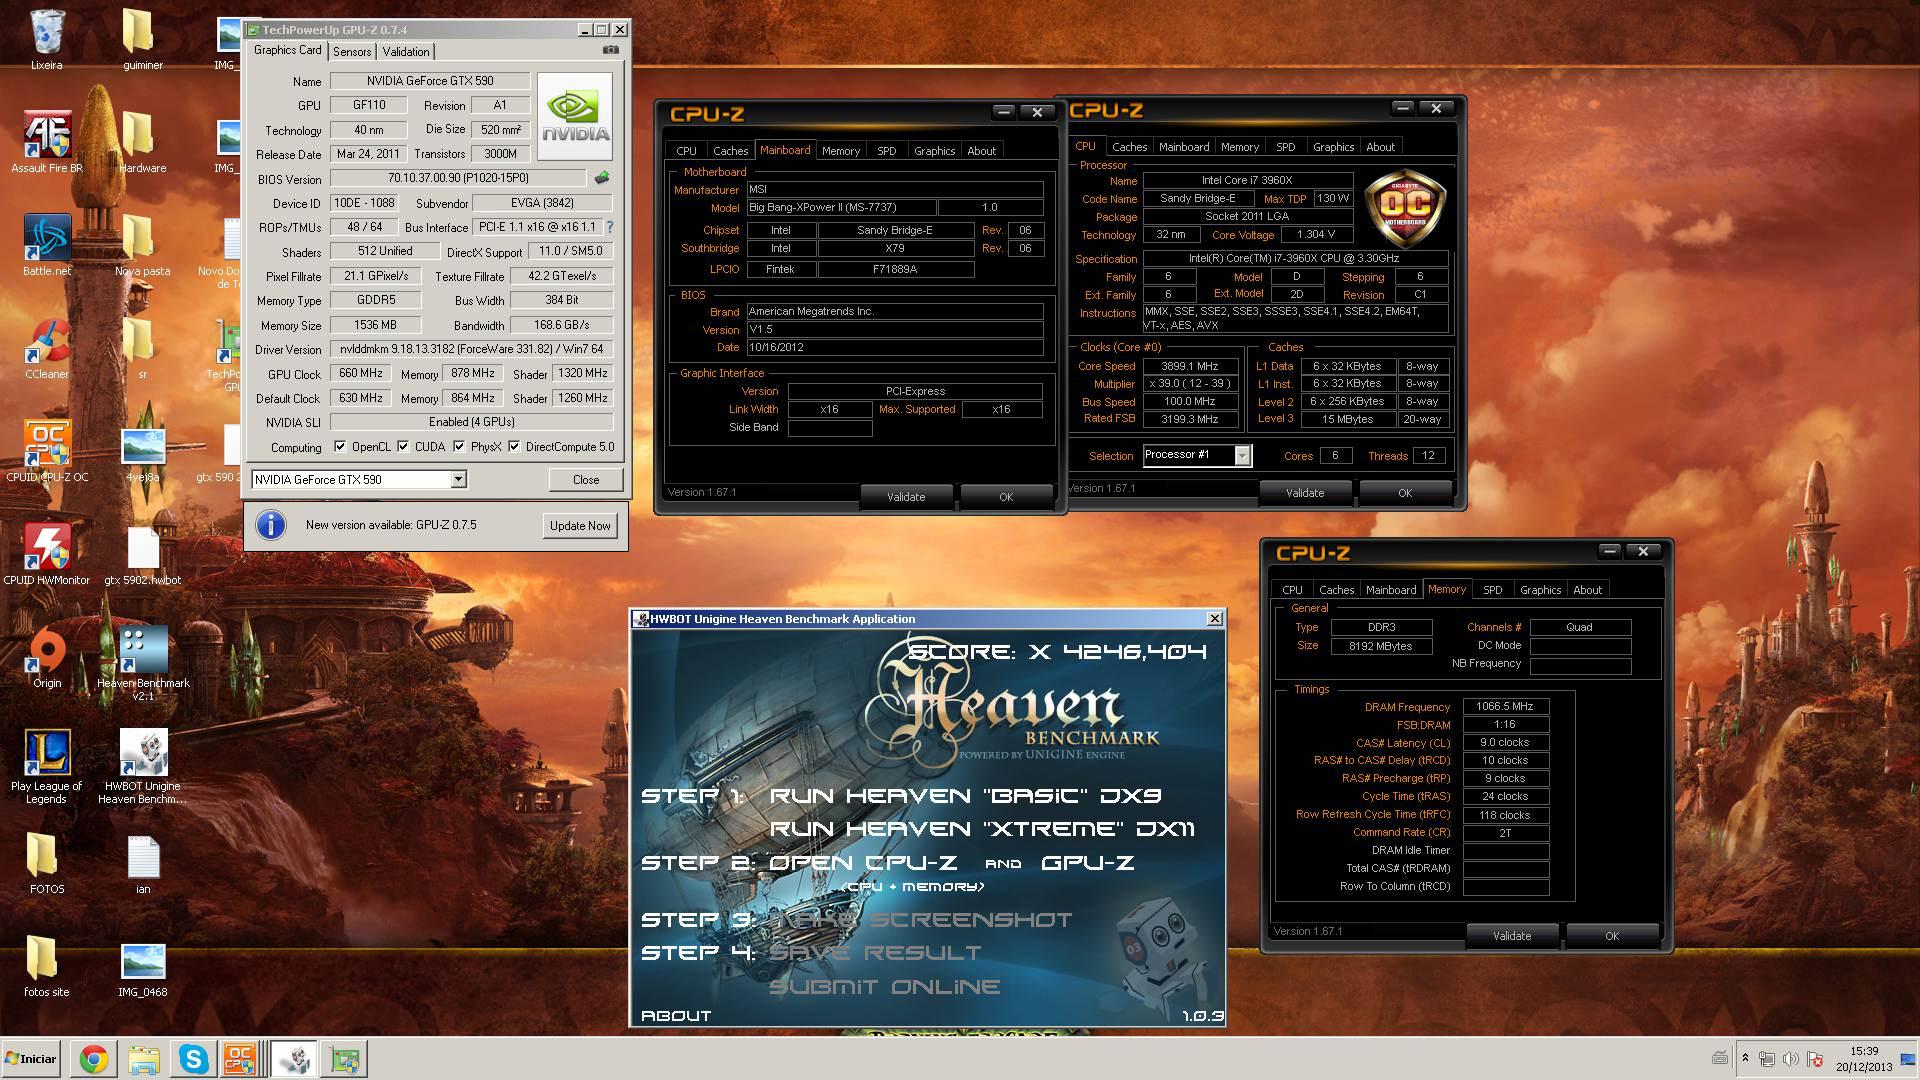Launch Origin desktop shortcut
The image size is (1920, 1080).
[x=46, y=658]
